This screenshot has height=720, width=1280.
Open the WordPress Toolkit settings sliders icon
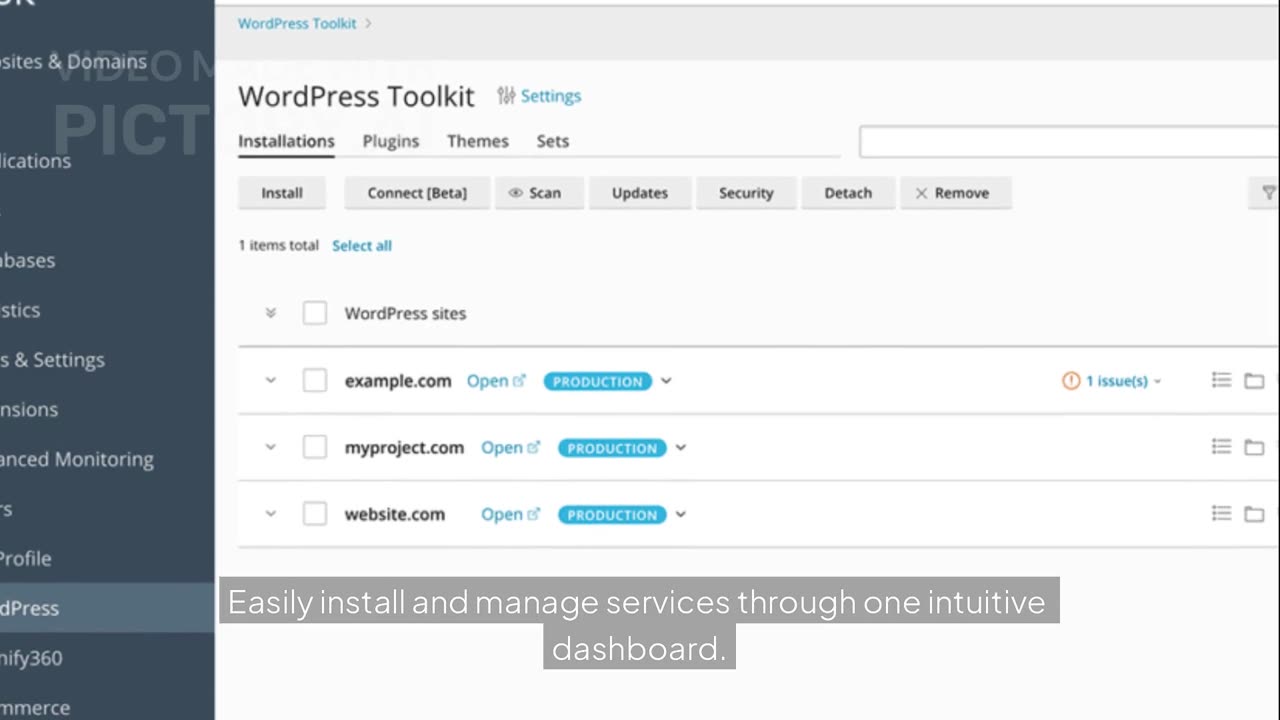pyautogui.click(x=506, y=96)
